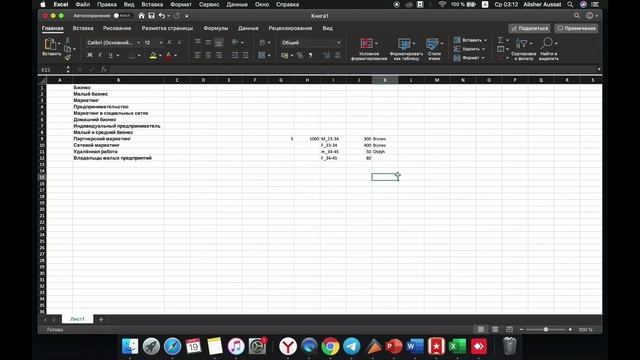Image resolution: width=640 pixels, height=360 pixels.
Task: Apply the yellow fill color swatch
Action: pyautogui.click(x=153, y=56)
